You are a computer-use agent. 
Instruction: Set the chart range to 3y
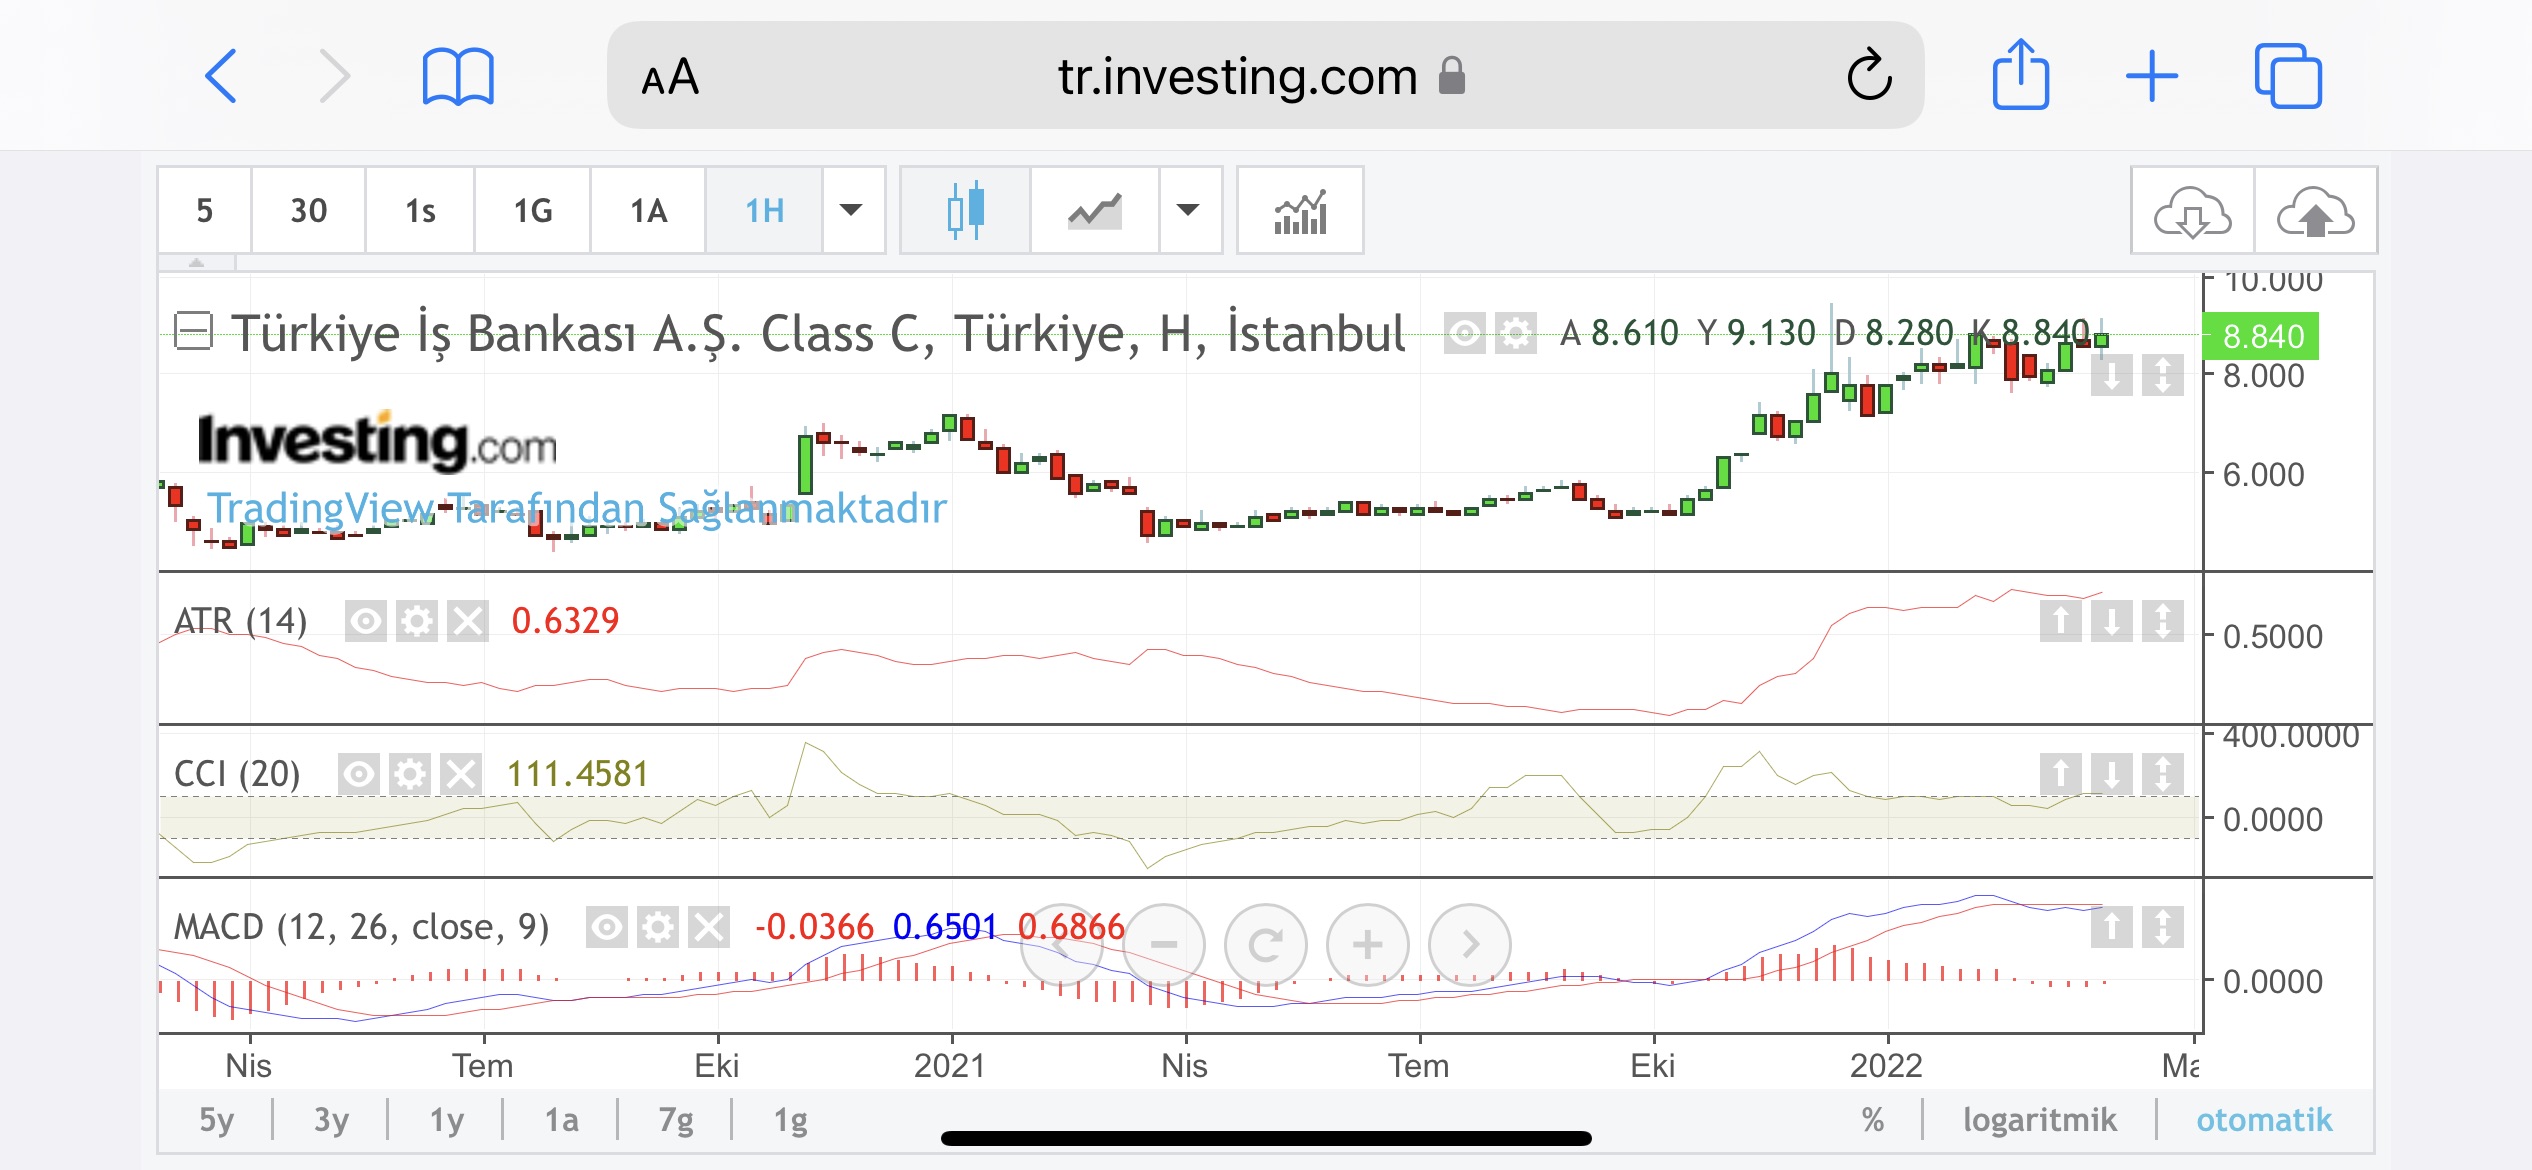[332, 1120]
